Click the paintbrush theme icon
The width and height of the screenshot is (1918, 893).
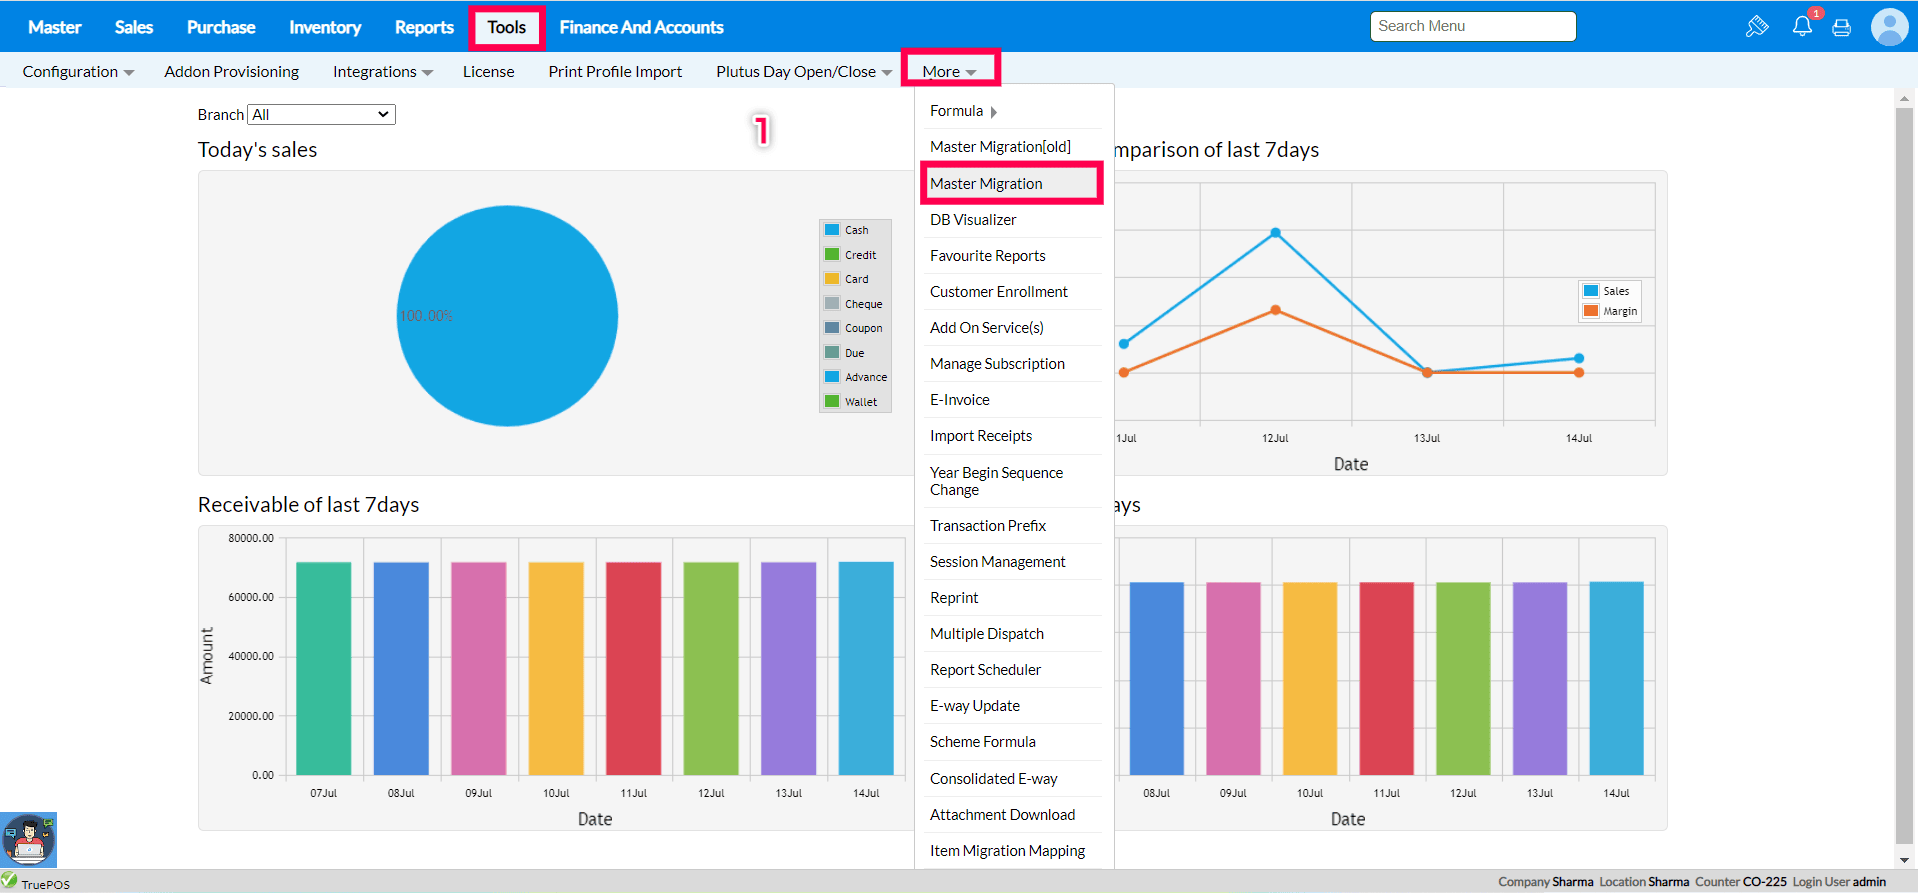pyautogui.click(x=1756, y=27)
